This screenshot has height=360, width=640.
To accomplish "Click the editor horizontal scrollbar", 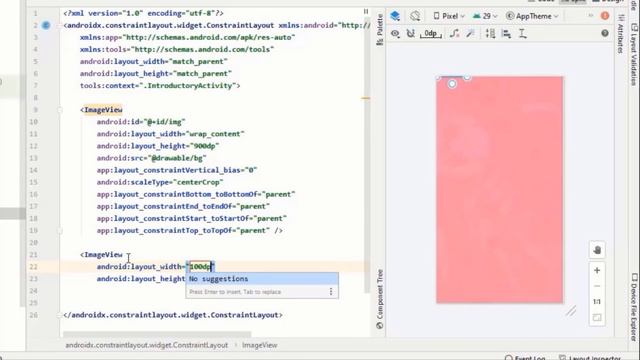I will [x=157, y=334].
